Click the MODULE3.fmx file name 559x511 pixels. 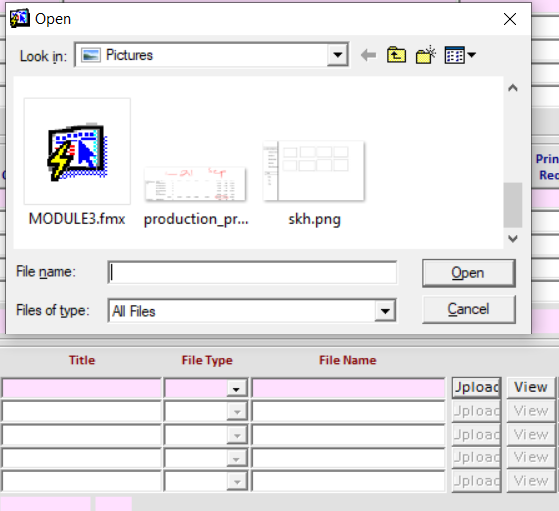click(77, 219)
